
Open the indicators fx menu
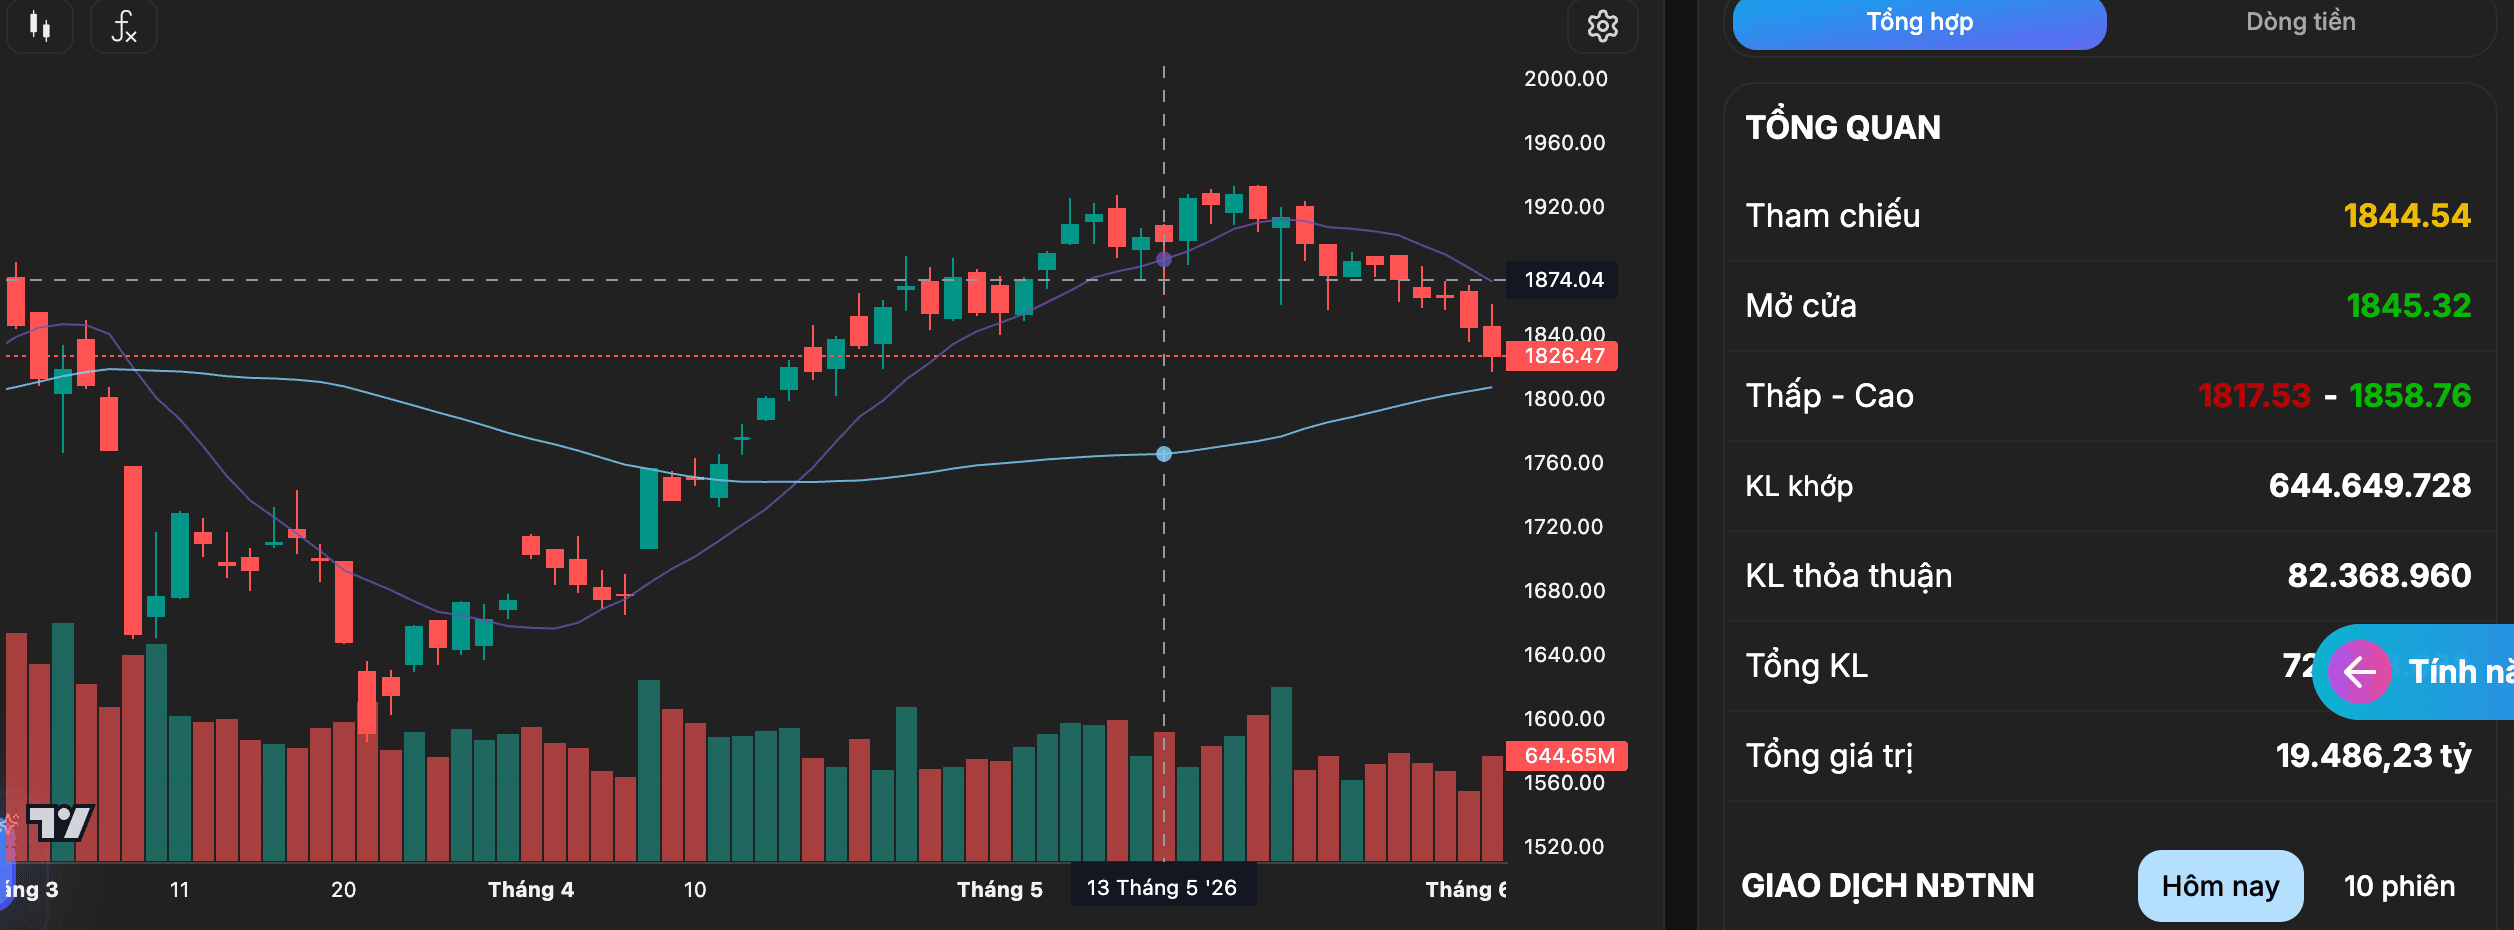[x=124, y=26]
